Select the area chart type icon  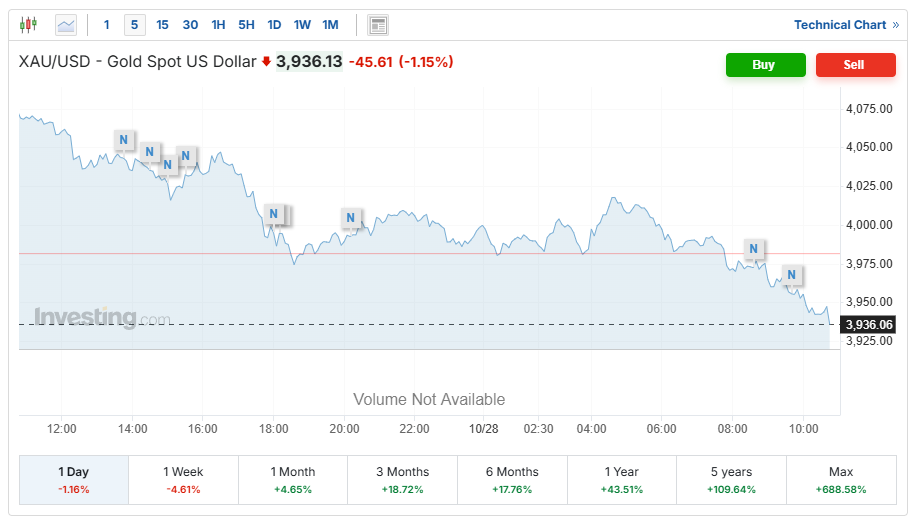pyautogui.click(x=66, y=24)
